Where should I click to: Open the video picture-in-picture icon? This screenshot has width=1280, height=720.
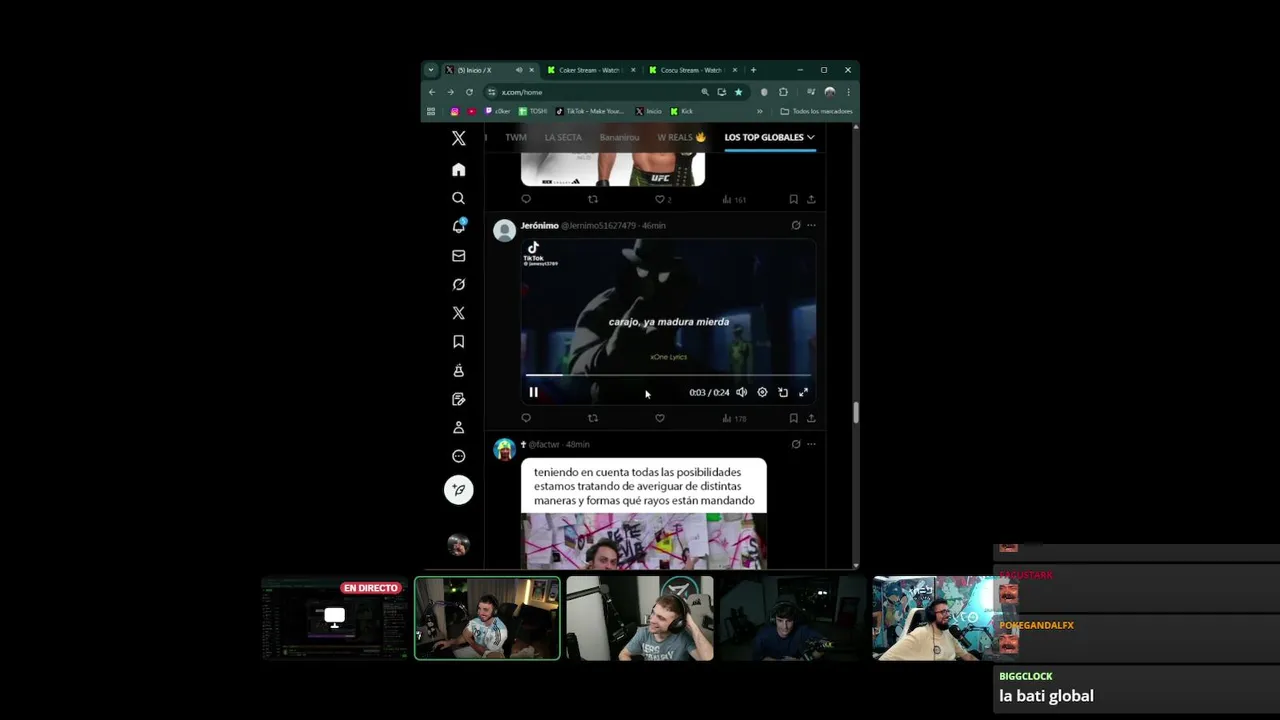point(783,392)
